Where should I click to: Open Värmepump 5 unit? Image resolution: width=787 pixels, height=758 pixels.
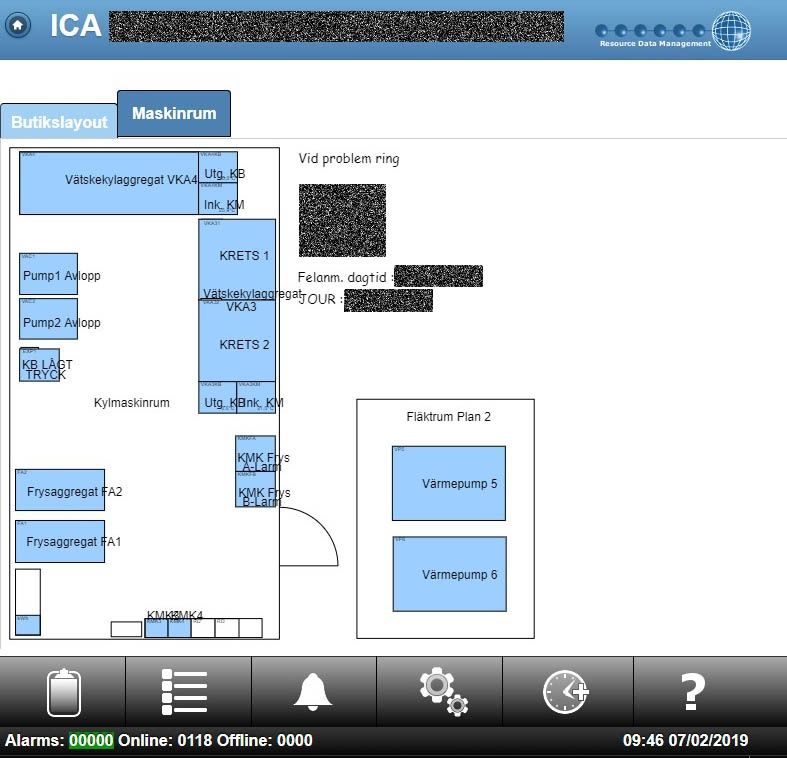(x=448, y=483)
